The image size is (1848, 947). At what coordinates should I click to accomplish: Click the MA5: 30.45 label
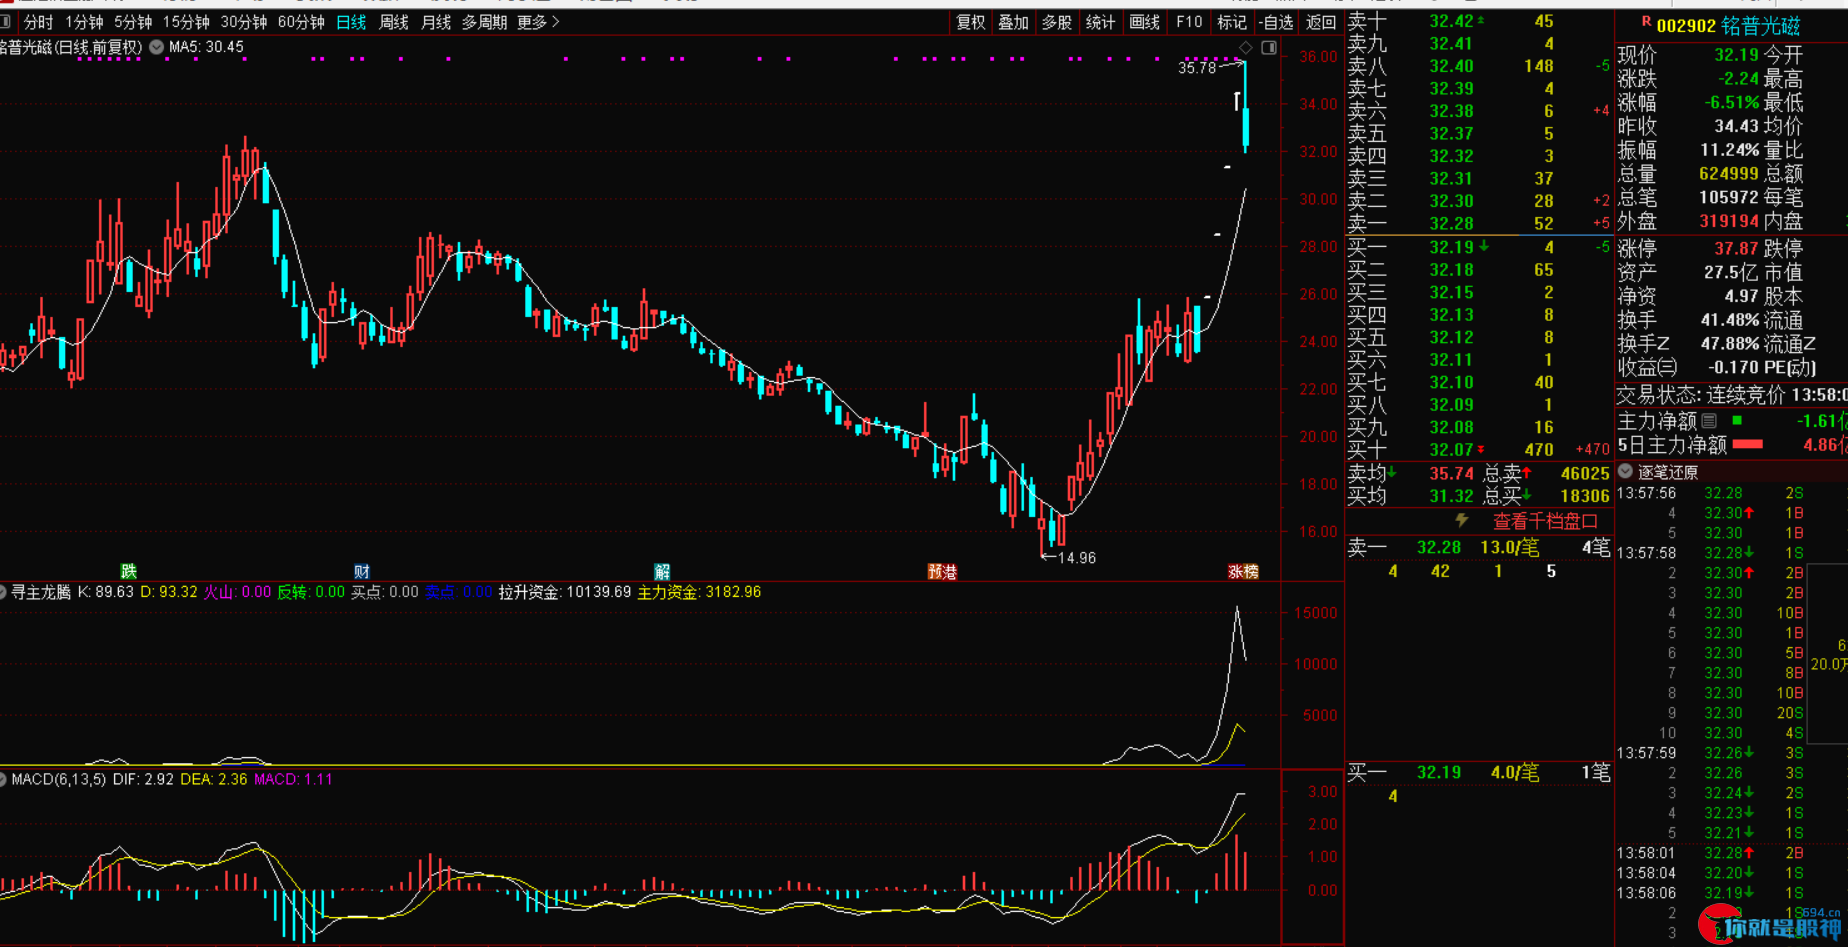[206, 47]
